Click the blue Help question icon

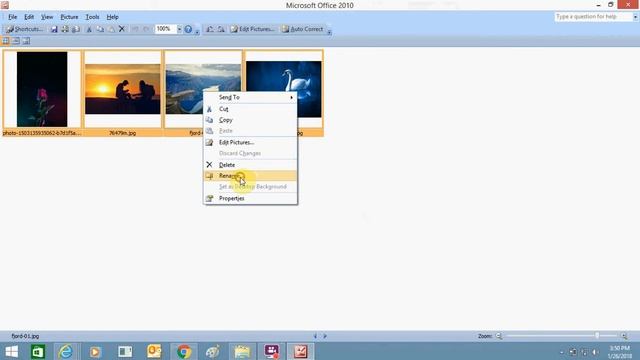pyautogui.click(x=188, y=29)
